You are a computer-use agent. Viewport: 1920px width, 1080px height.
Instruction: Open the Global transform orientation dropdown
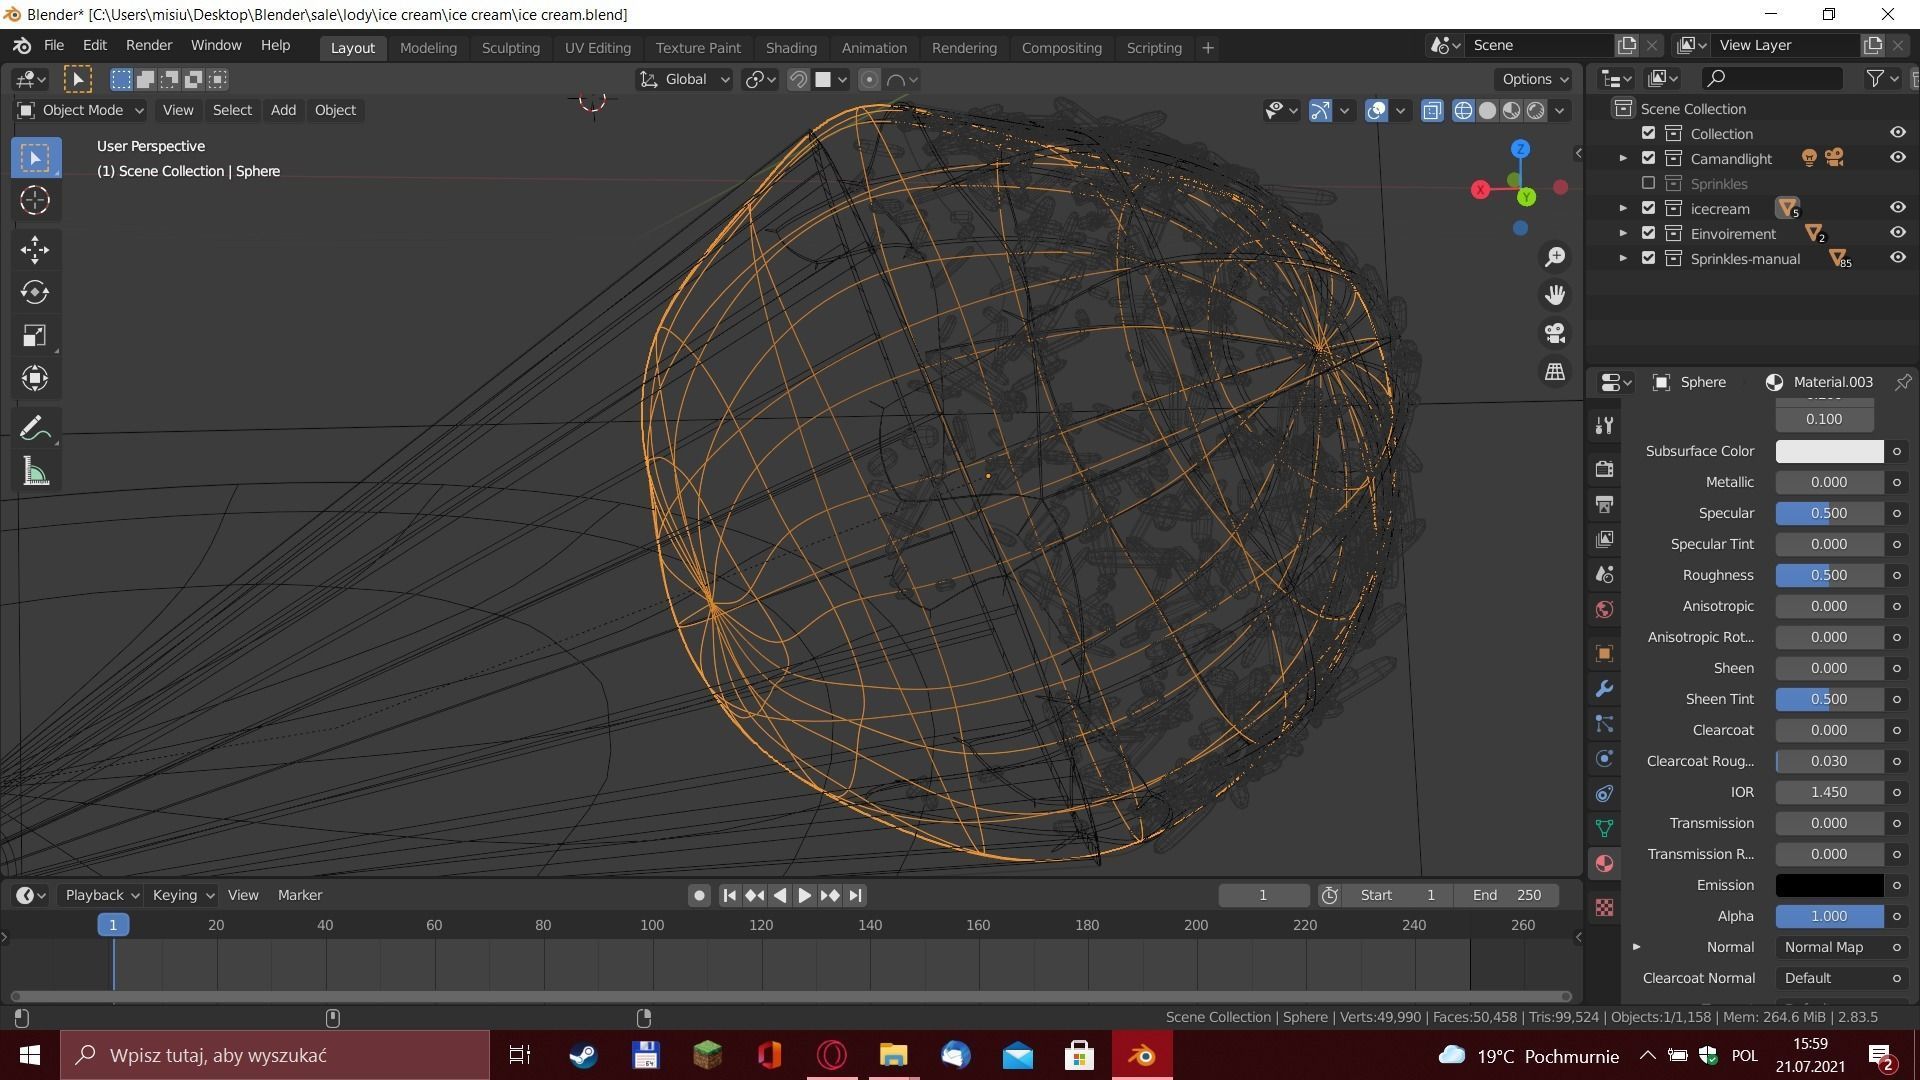pyautogui.click(x=686, y=80)
